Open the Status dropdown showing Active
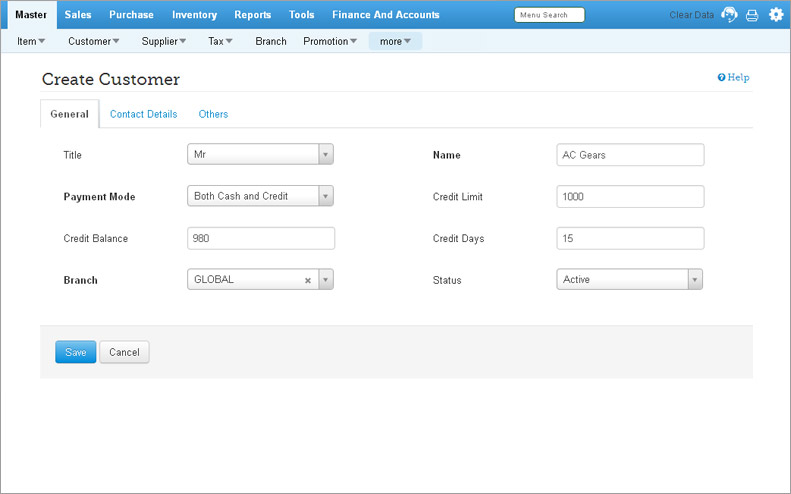Image resolution: width=791 pixels, height=494 pixels. tap(695, 280)
